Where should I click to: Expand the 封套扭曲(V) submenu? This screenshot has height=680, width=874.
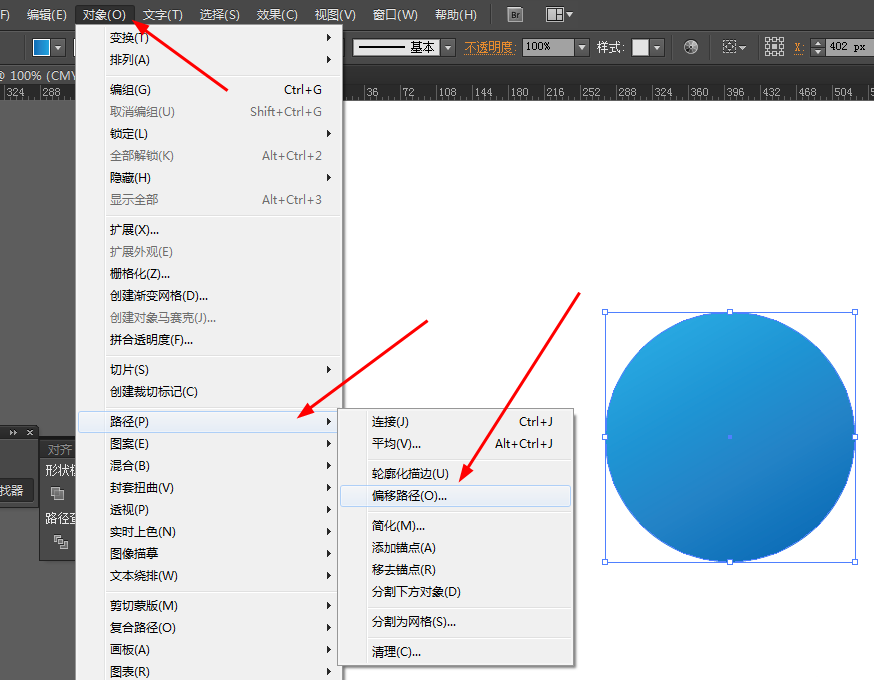point(209,488)
